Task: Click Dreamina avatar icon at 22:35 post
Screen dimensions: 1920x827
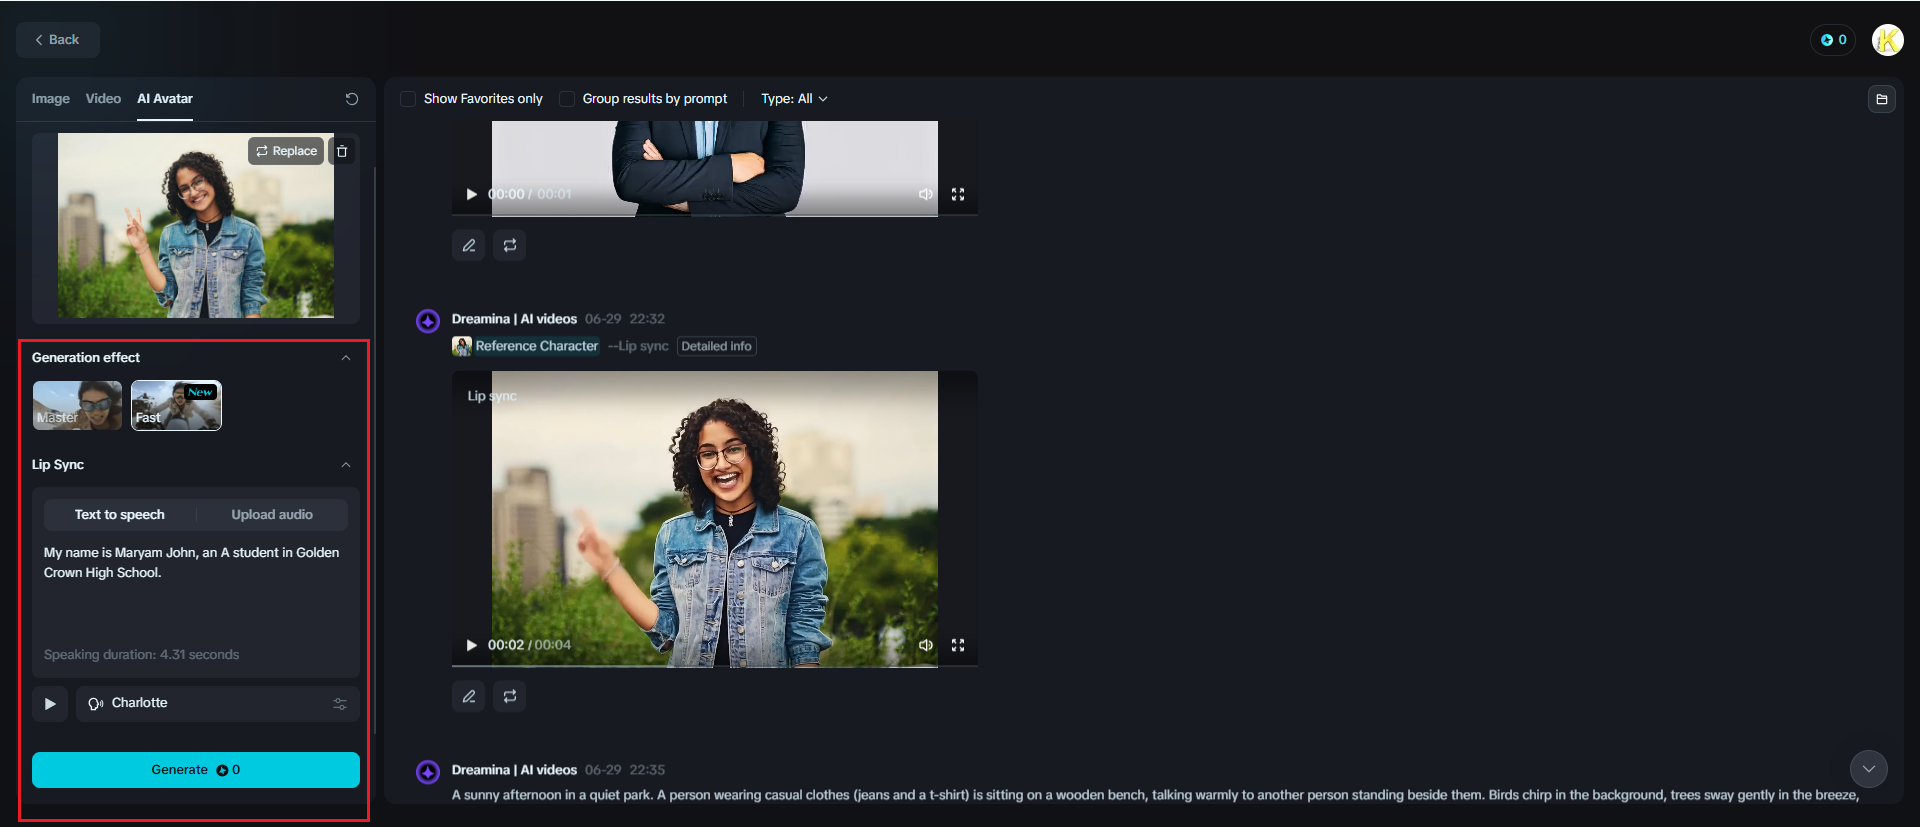Action: click(428, 772)
